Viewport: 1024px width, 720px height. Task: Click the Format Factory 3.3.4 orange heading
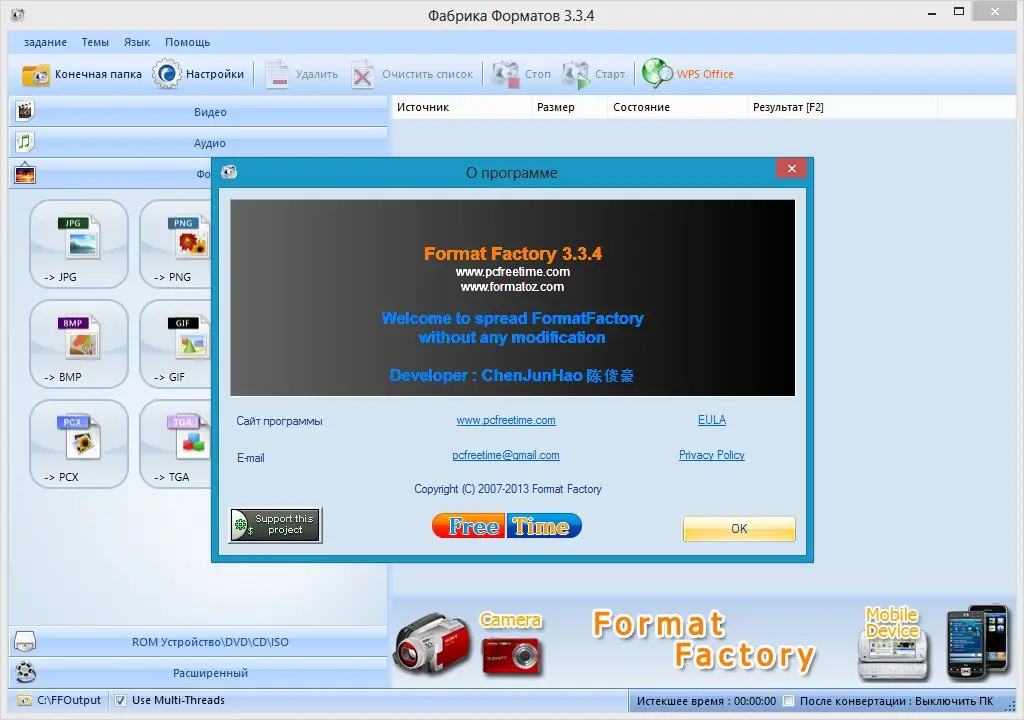tap(513, 254)
